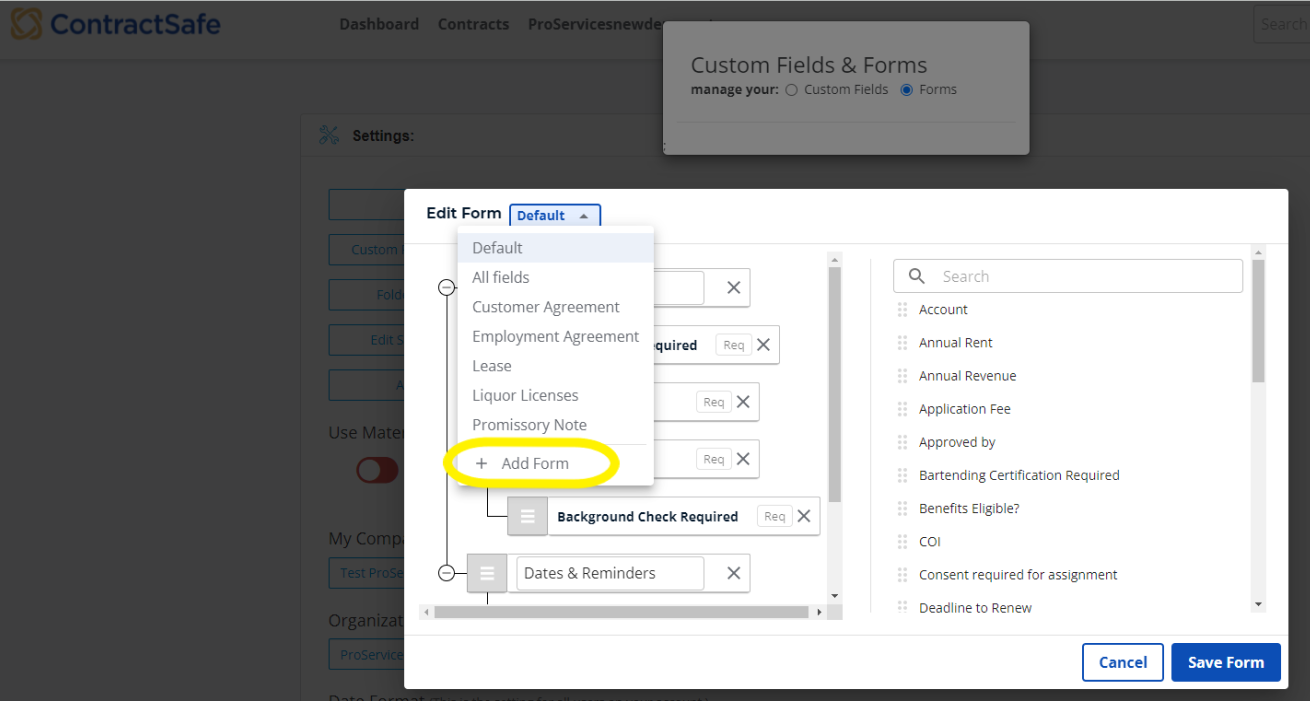Click the ContractSafe logo
The image size is (1310, 701).
coord(116,23)
